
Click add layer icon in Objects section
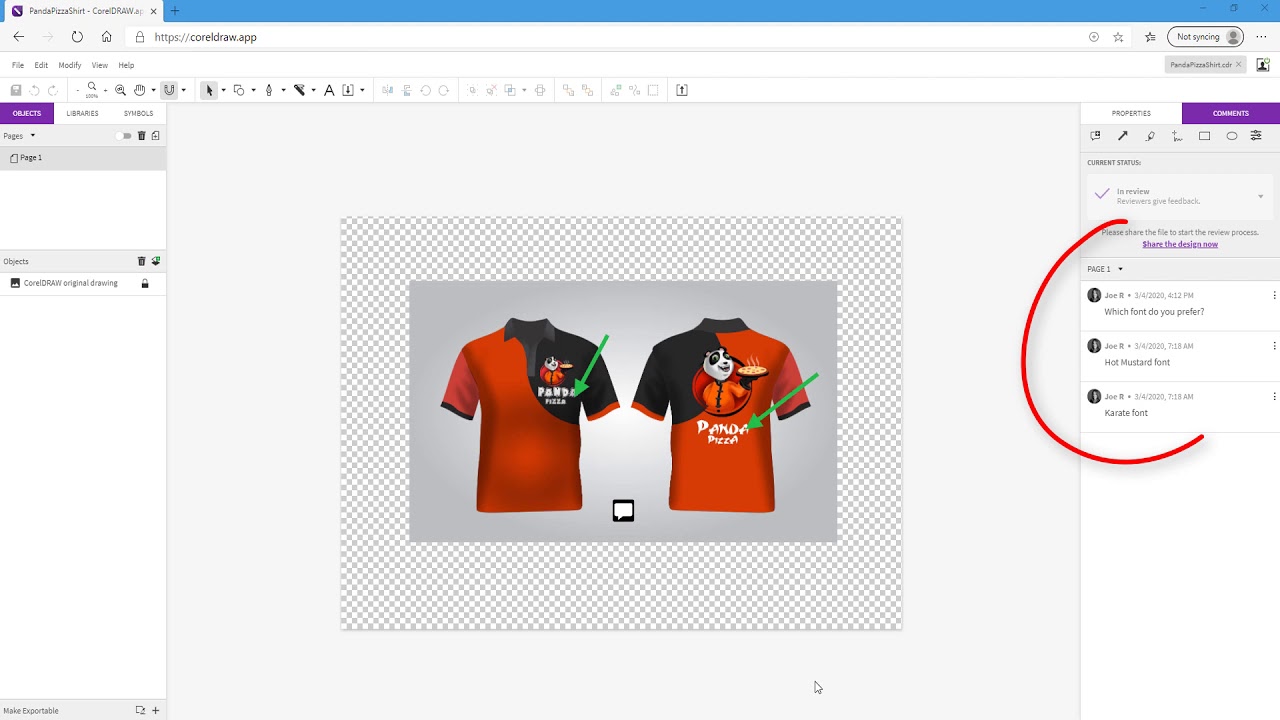(155, 261)
